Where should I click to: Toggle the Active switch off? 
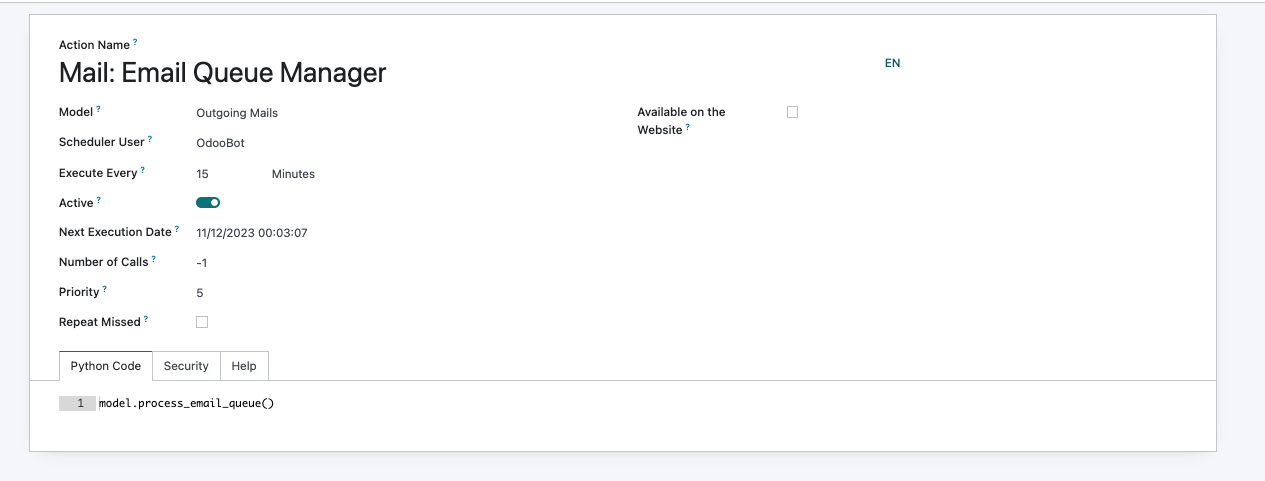[x=208, y=203]
